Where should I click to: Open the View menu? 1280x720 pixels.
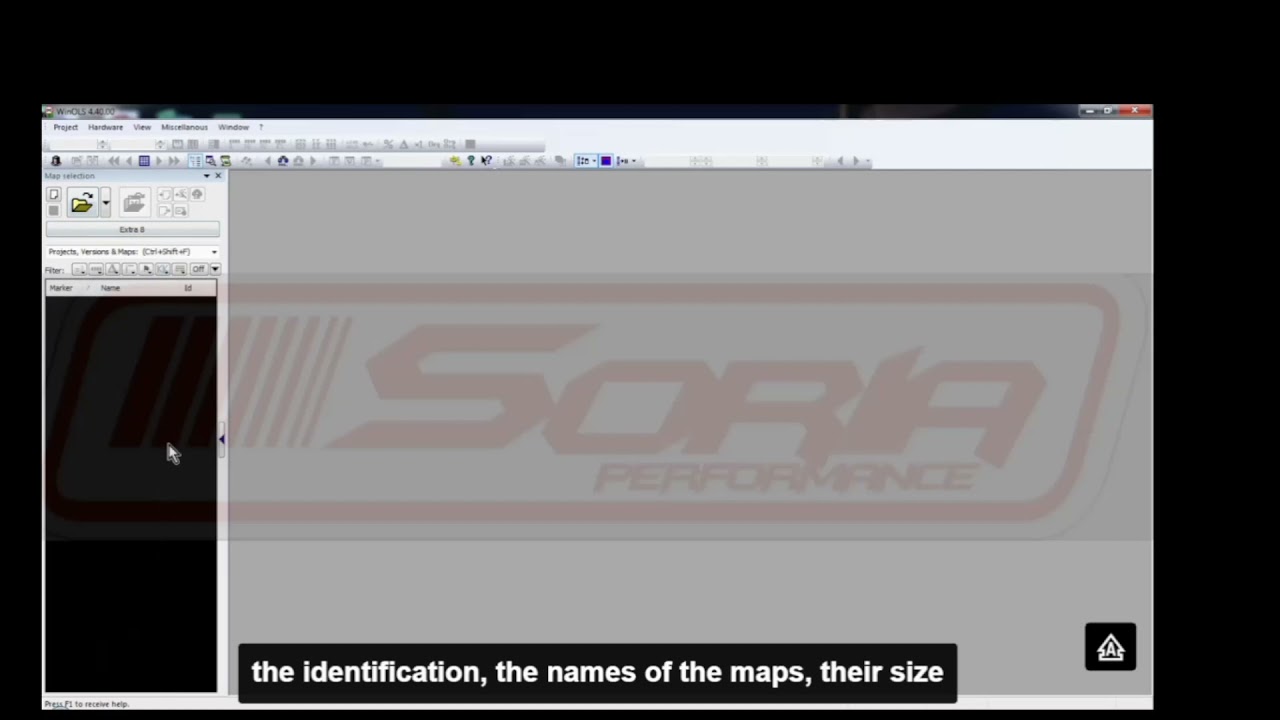142,127
